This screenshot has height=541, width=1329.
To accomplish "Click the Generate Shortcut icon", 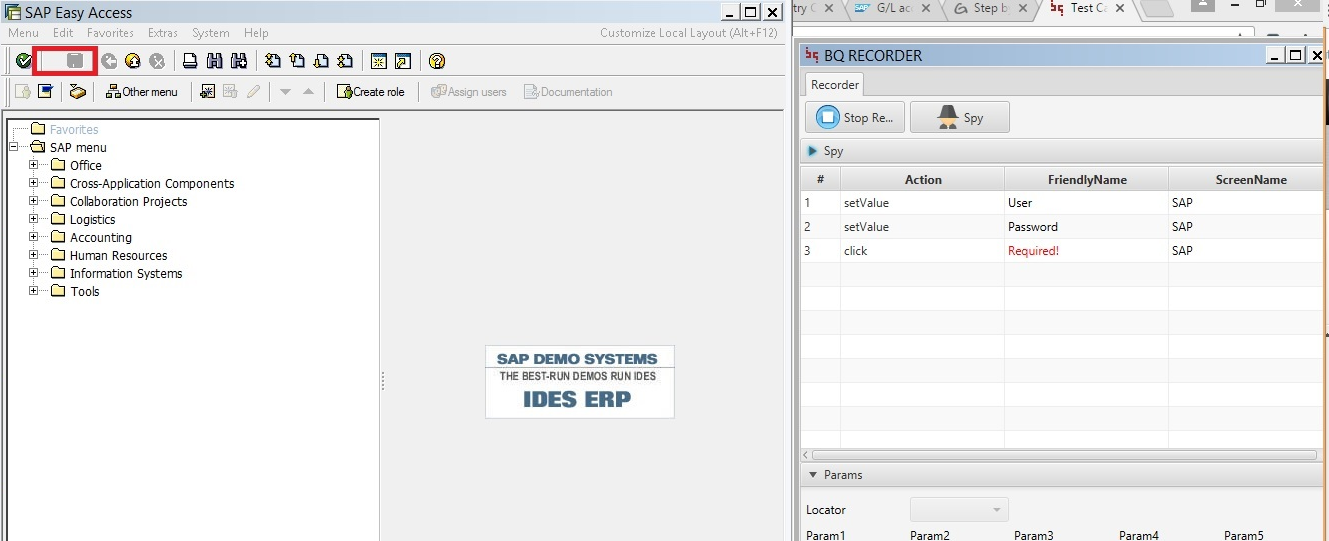I will pos(402,61).
